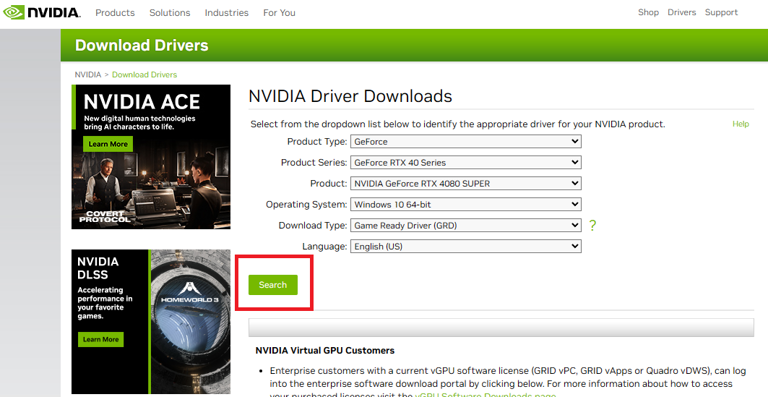Go to the Shop link
The image size is (768, 397).
click(x=648, y=12)
